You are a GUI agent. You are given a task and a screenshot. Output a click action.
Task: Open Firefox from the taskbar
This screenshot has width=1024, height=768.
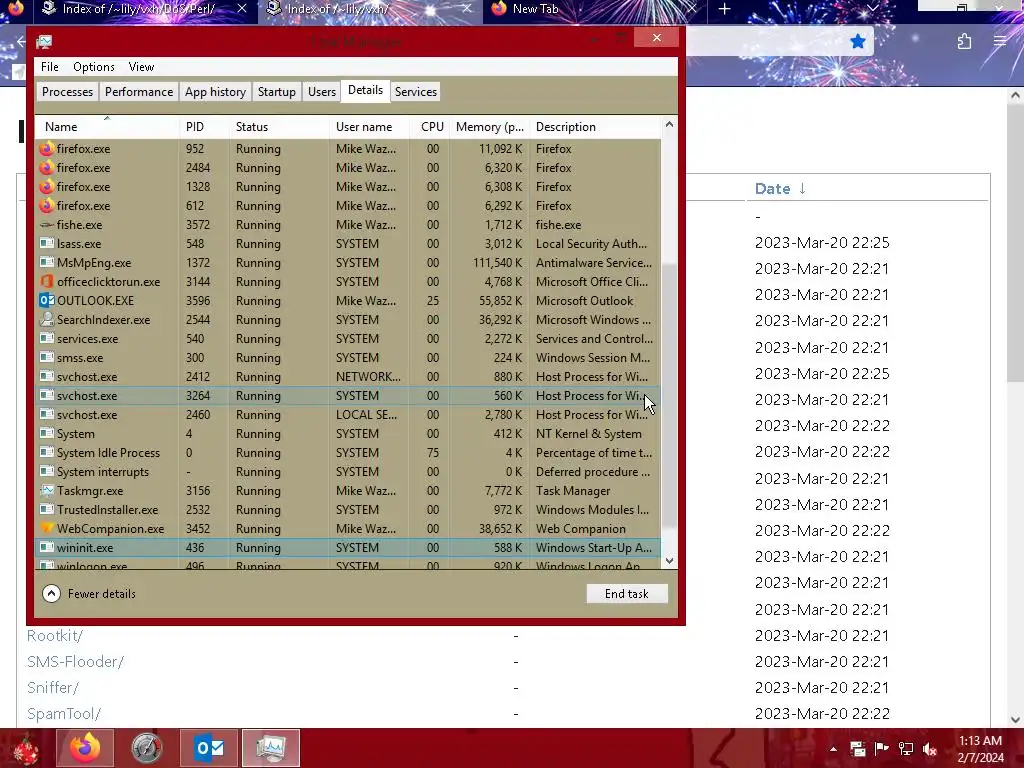(x=85, y=748)
